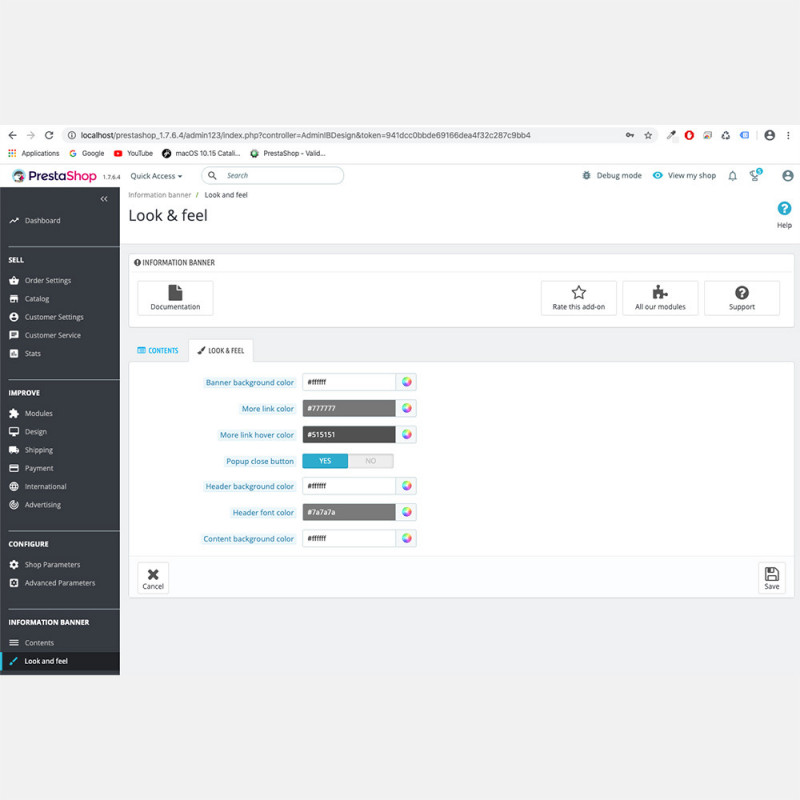The width and height of the screenshot is (800, 800).
Task: Click Rate this add-on star button
Action: tap(579, 298)
